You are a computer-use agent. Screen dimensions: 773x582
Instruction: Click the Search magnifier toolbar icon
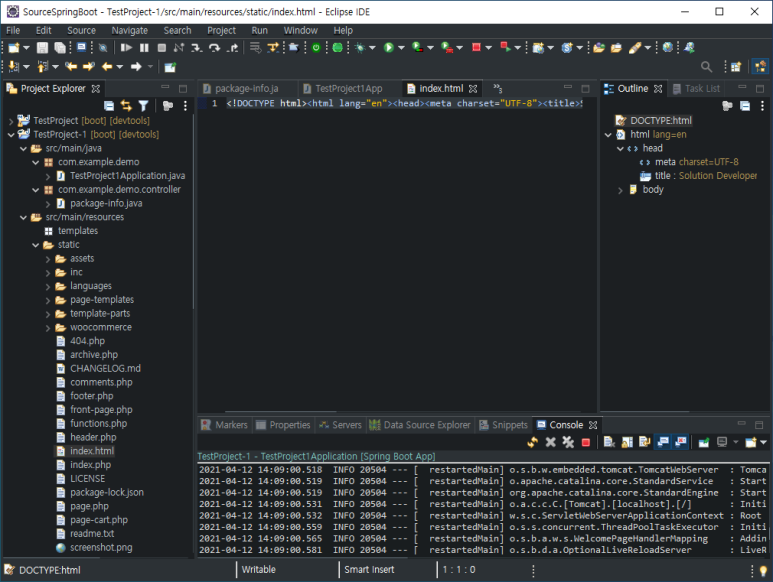pos(706,67)
